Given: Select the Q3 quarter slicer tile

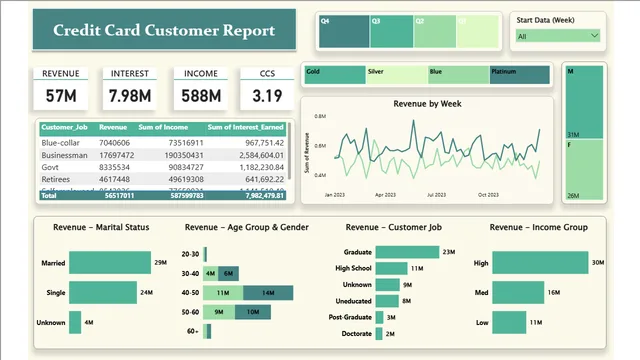Looking at the screenshot, I should [x=391, y=31].
